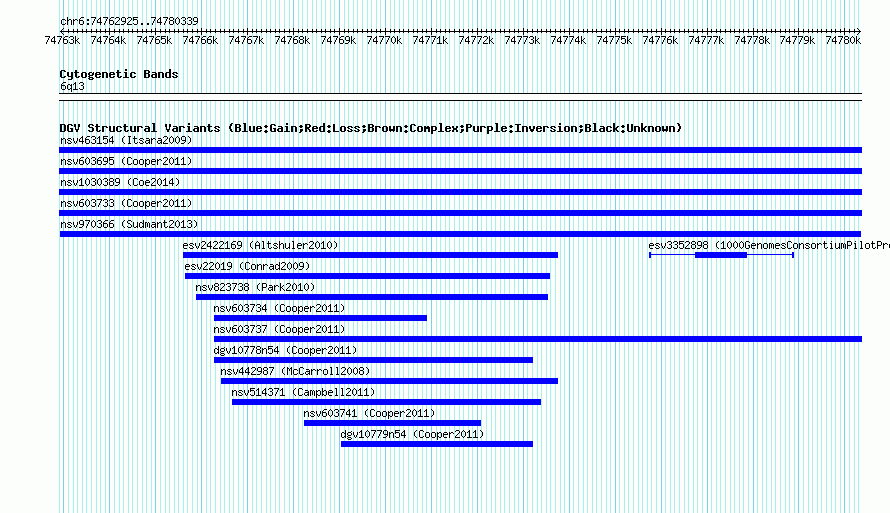Select the blue bar under esv22019
Viewport: 890px width, 513px height.
(x=367, y=276)
